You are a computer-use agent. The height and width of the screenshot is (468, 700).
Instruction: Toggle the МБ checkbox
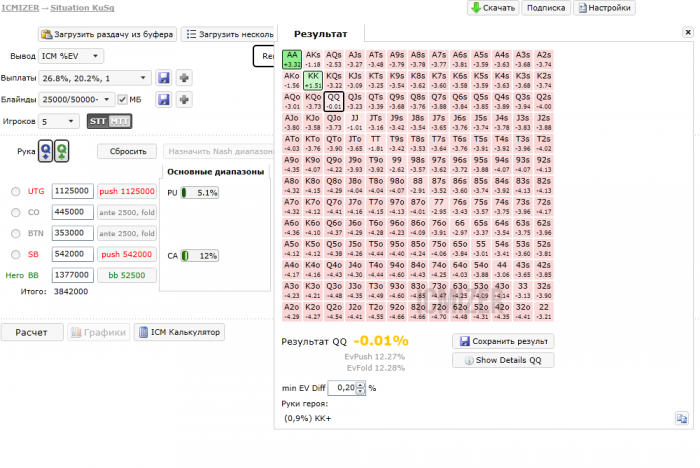(x=122, y=100)
